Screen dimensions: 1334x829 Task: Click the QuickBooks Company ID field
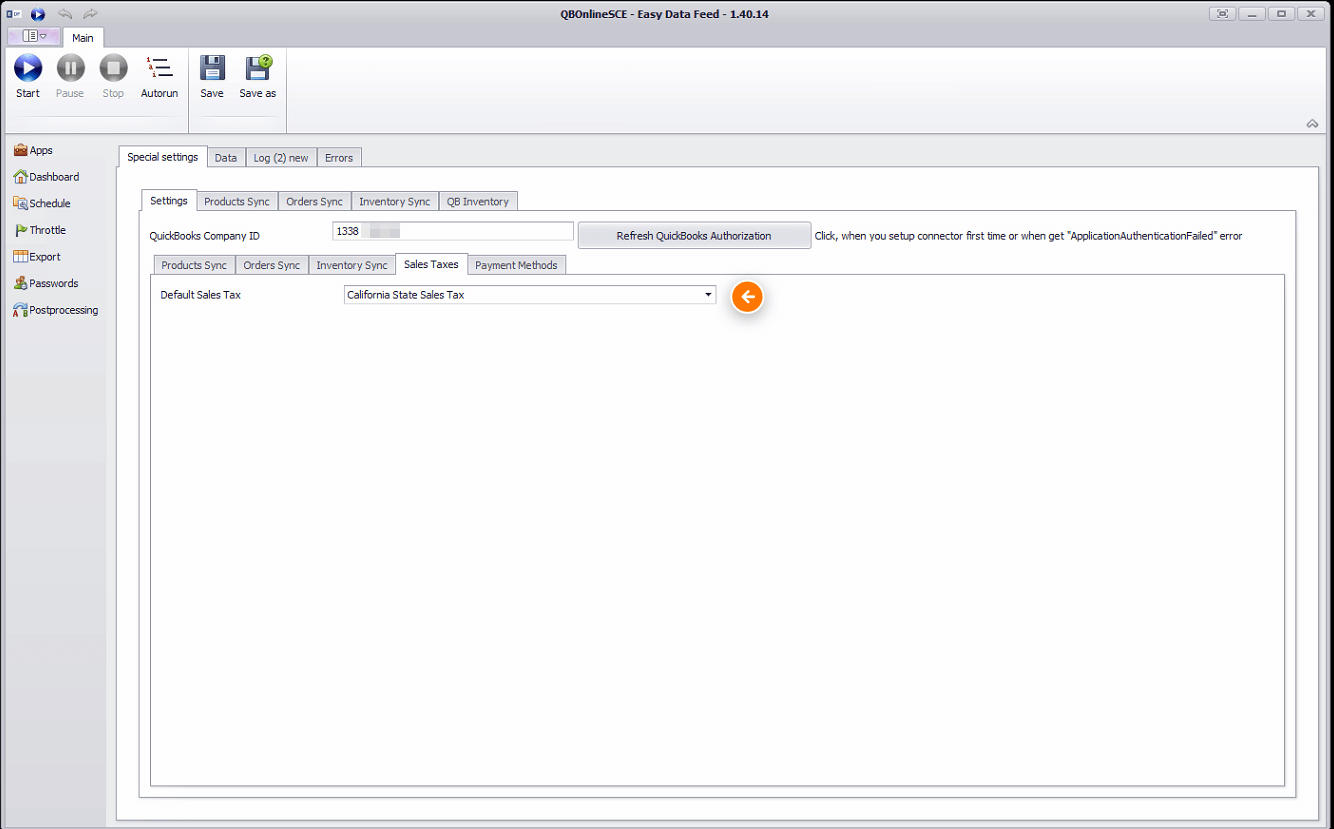(x=453, y=231)
